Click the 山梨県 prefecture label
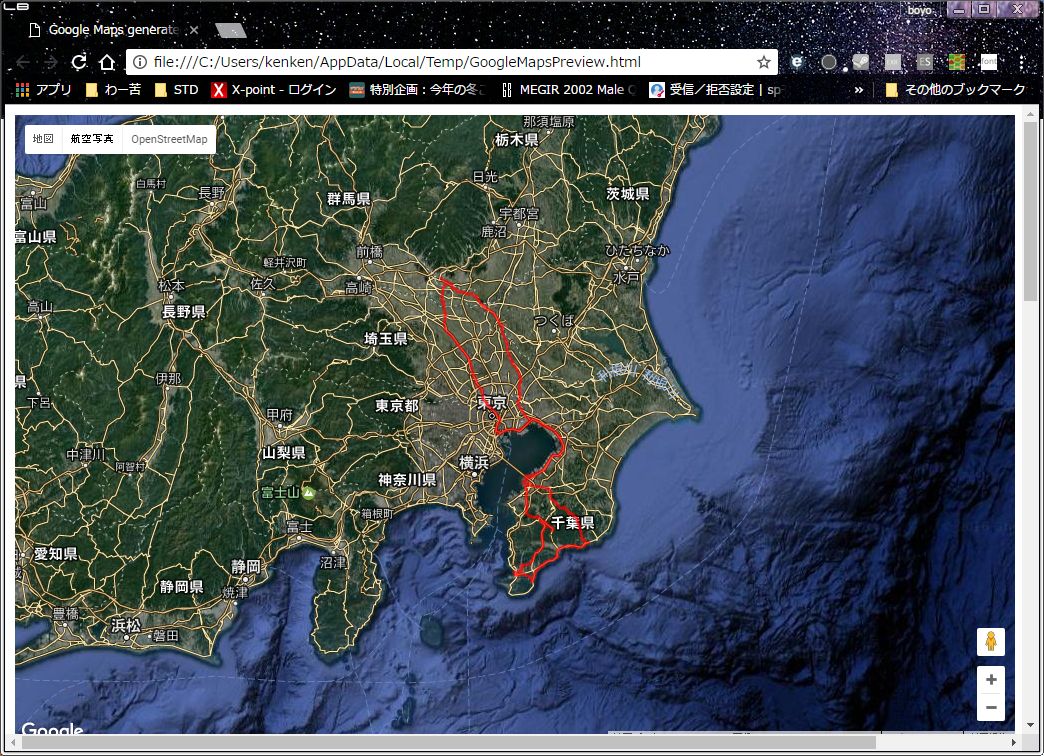Image resolution: width=1044 pixels, height=756 pixels. tap(284, 453)
